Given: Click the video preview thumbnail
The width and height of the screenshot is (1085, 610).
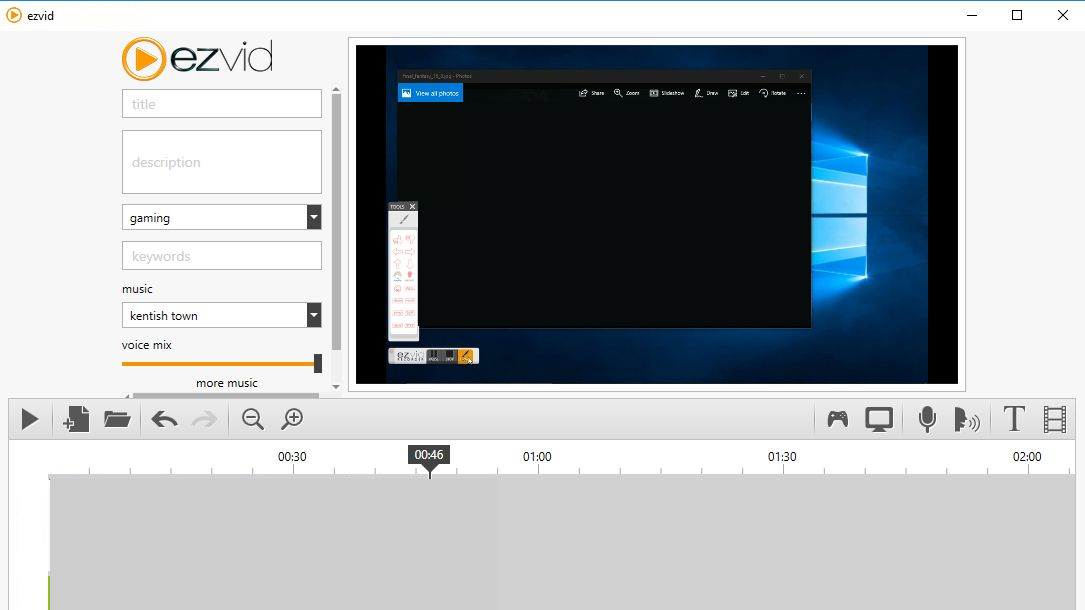Looking at the screenshot, I should pyautogui.click(x=657, y=214).
